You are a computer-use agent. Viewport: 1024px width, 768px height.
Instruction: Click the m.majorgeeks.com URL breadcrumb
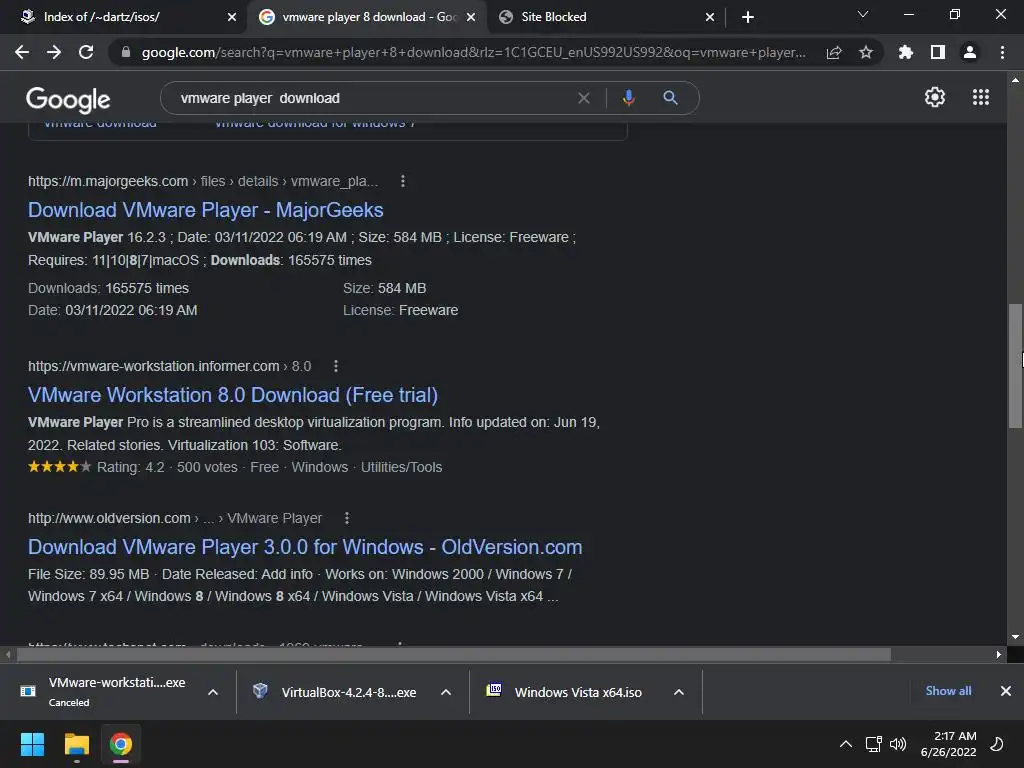203,181
